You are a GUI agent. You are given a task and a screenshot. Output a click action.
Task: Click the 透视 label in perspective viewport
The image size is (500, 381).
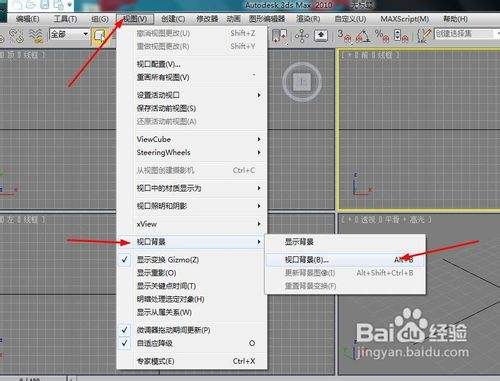369,219
